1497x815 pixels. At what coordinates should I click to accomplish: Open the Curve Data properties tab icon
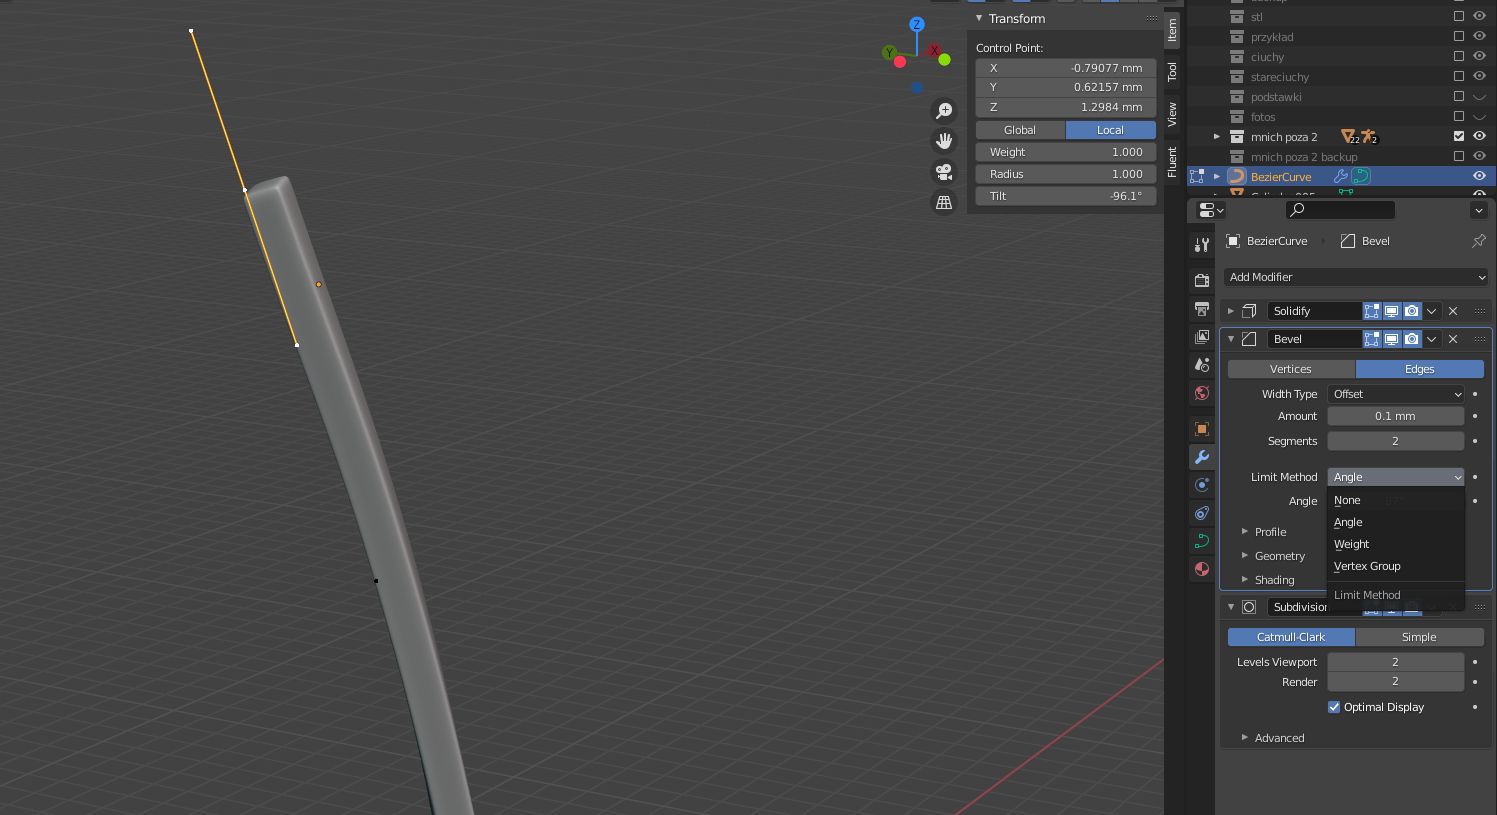tap(1202, 541)
